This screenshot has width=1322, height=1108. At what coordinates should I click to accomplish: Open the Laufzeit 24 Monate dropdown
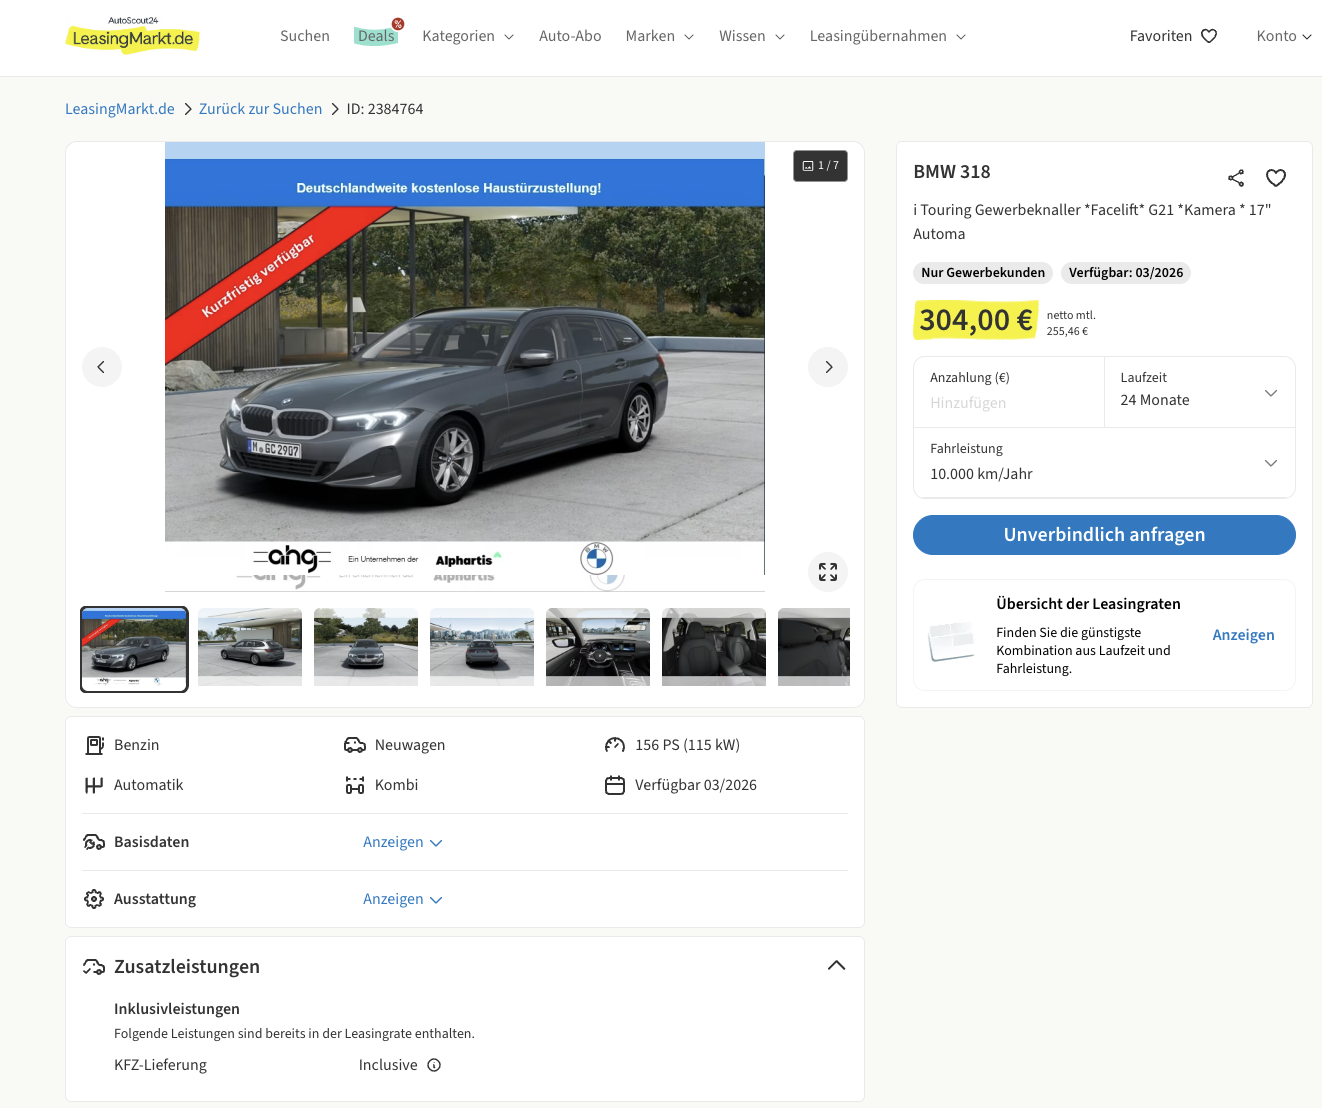pyautogui.click(x=1199, y=392)
